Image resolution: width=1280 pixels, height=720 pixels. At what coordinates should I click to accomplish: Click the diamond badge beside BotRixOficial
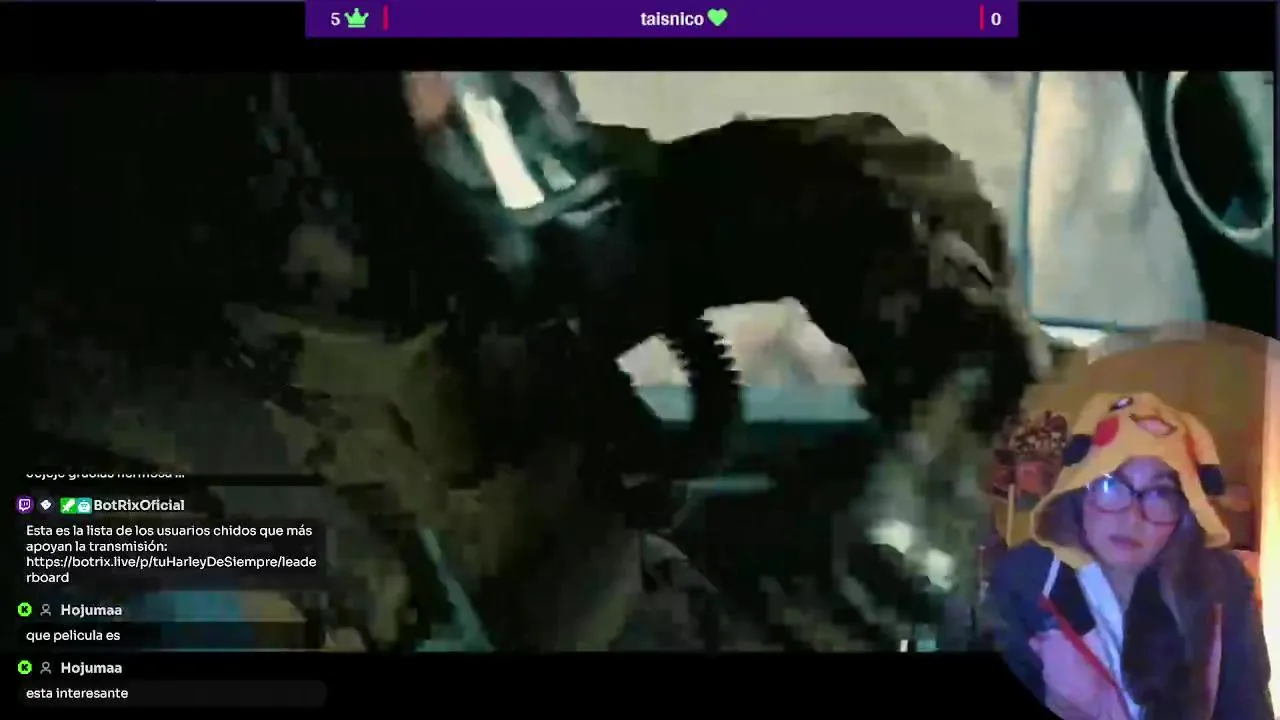[x=45, y=505]
